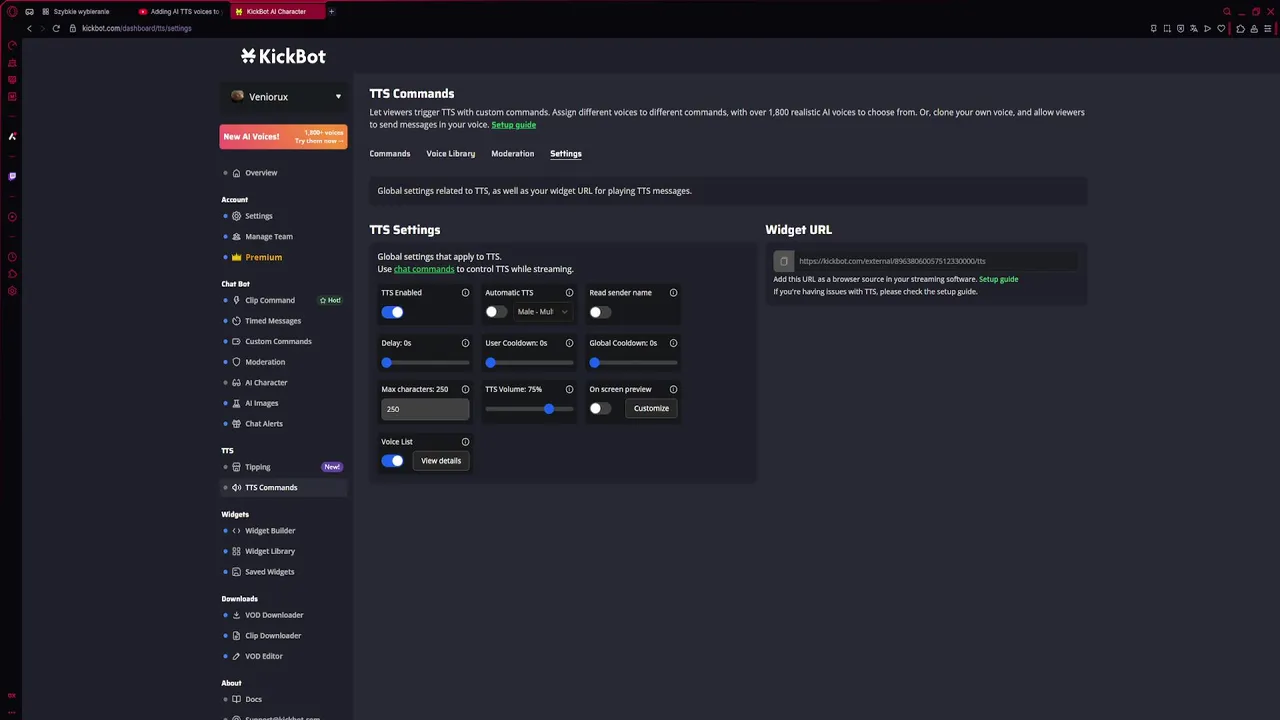The height and width of the screenshot is (720, 1280).
Task: Focus the Max characters input field
Action: point(425,409)
